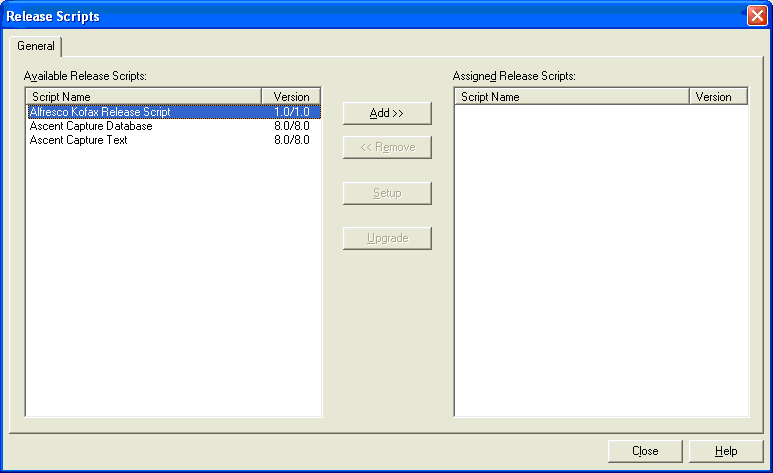Select the Alfresco Kofax Release Script row
The height and width of the screenshot is (473, 773).
coord(100,112)
